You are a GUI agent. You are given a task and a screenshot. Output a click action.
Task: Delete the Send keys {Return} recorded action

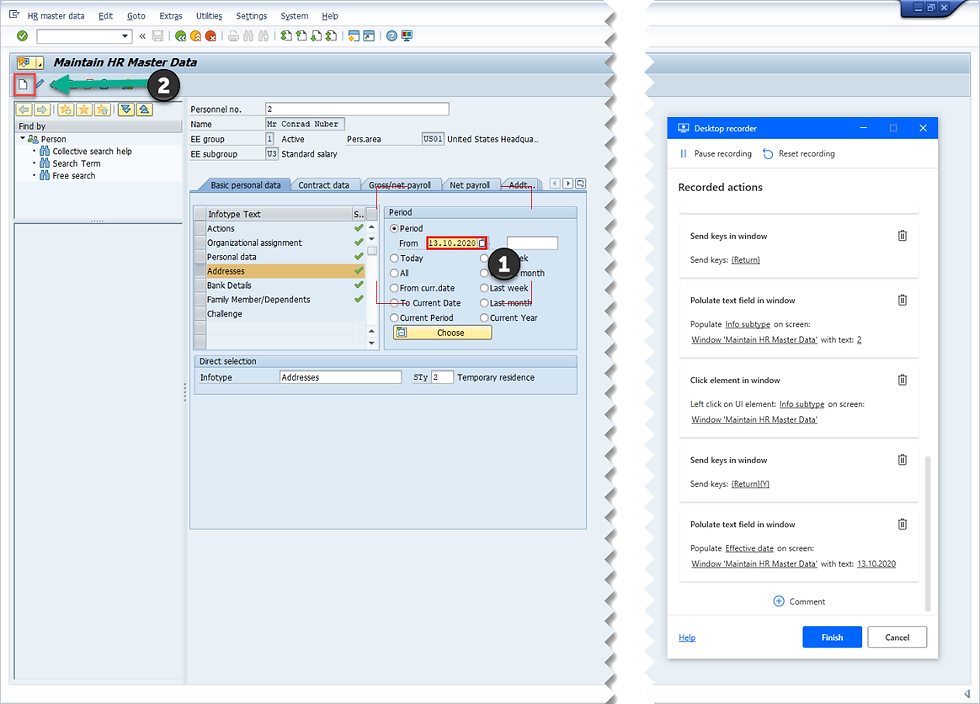(902, 236)
